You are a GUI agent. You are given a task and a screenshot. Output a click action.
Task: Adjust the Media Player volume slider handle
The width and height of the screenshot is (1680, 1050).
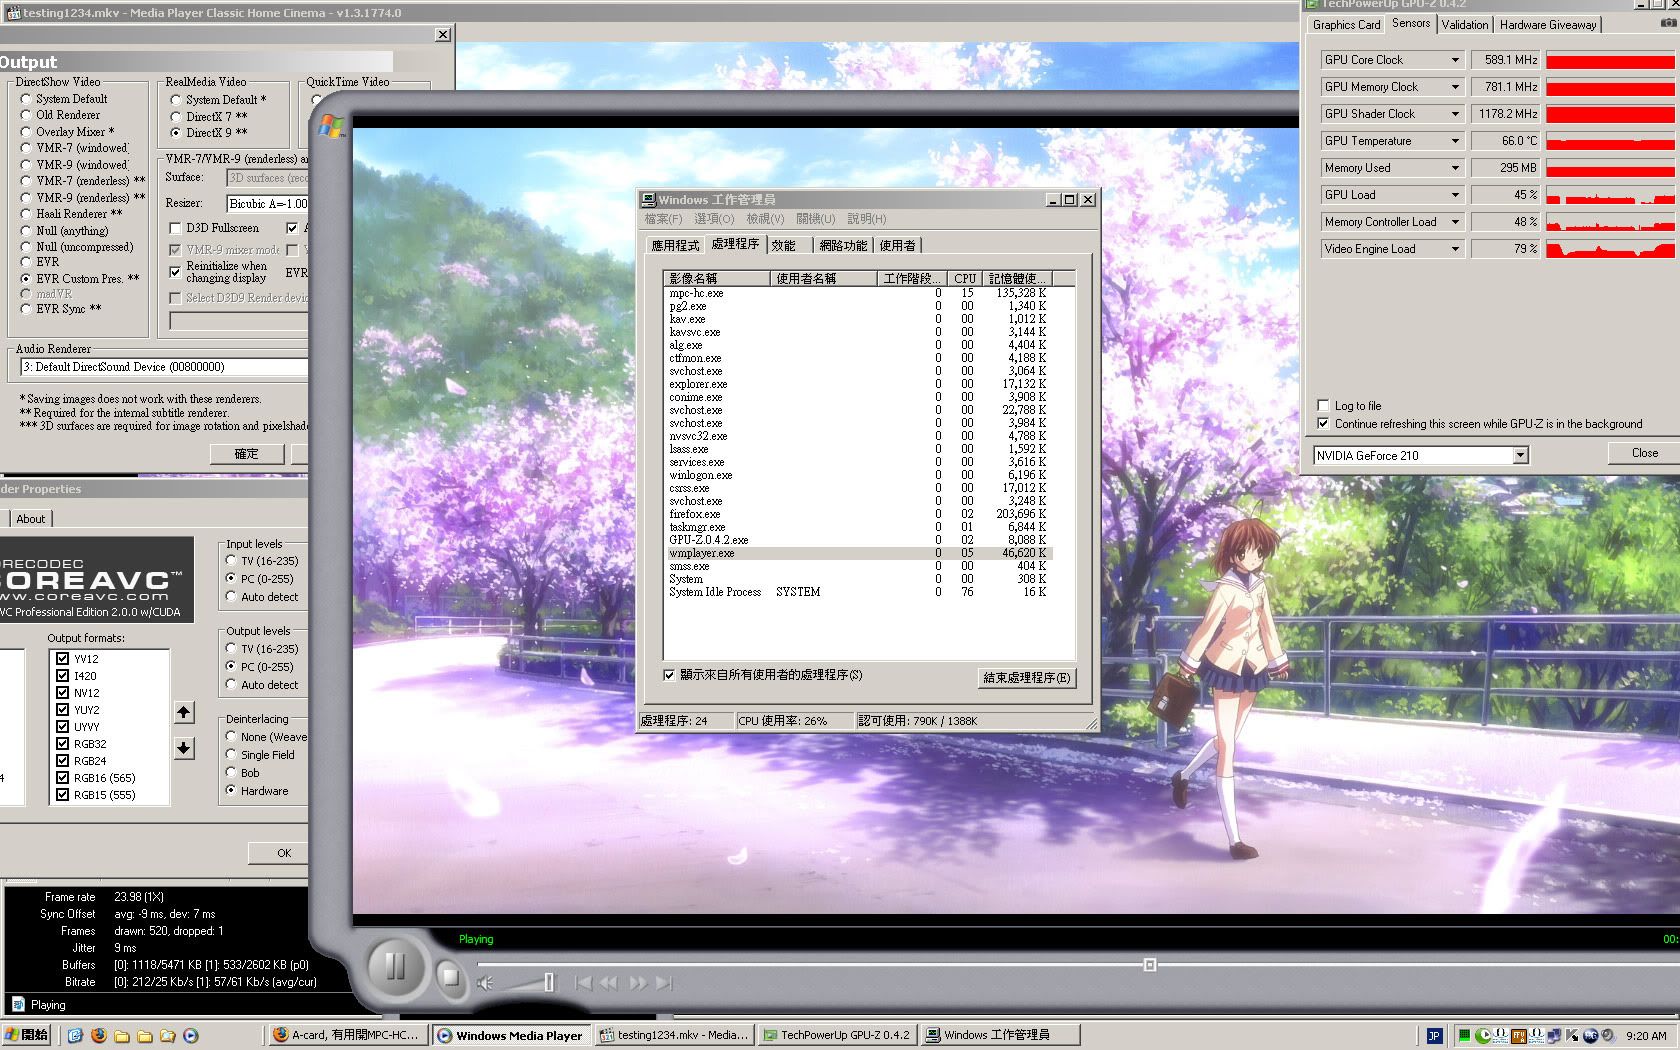(x=549, y=982)
